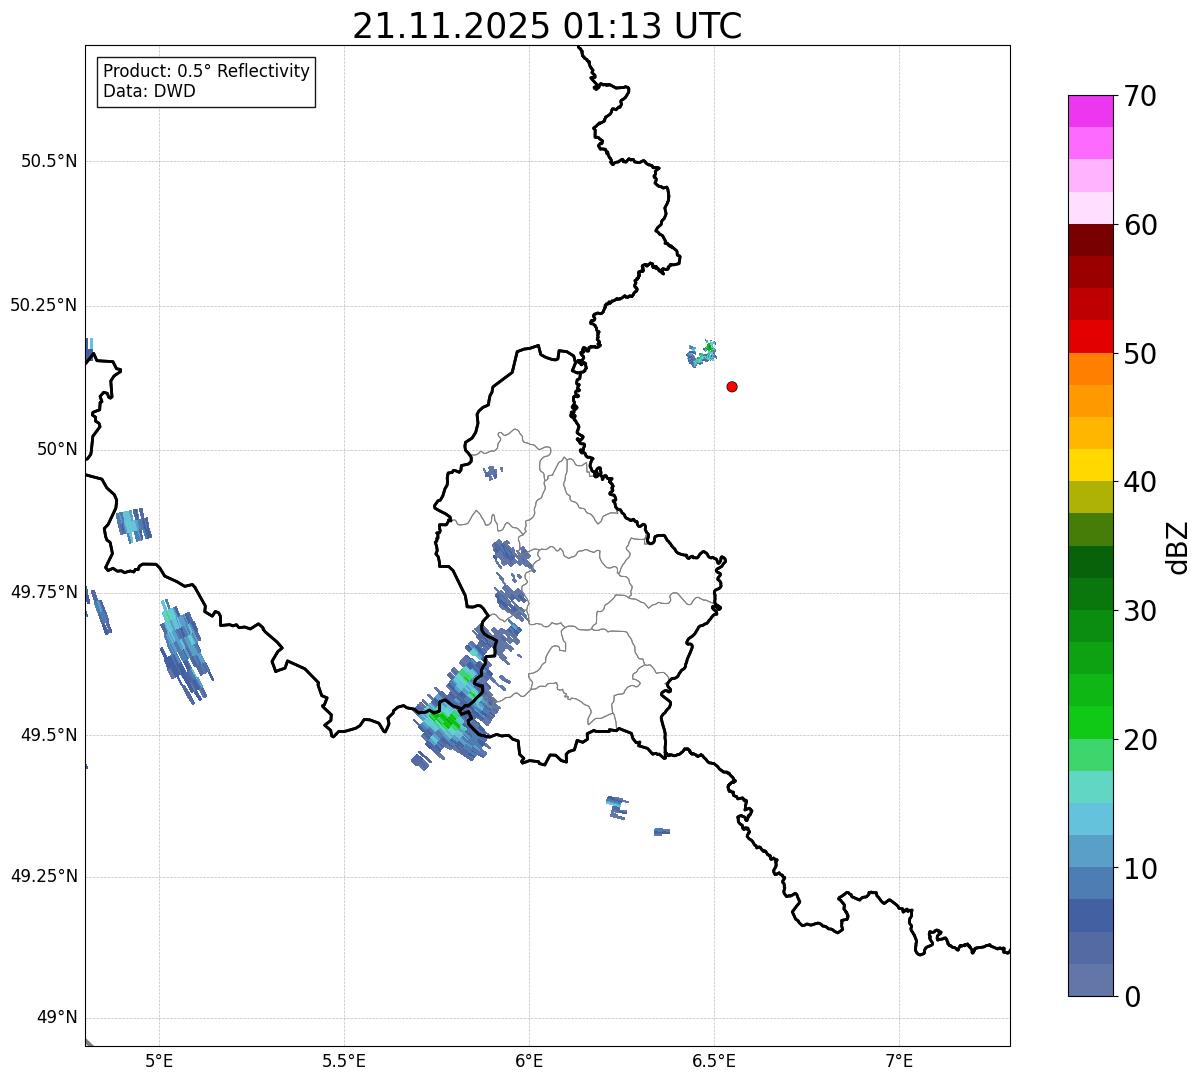Click the bright green swatch above 20 dBZ
This screenshot has width=1202, height=1081.
click(1090, 722)
